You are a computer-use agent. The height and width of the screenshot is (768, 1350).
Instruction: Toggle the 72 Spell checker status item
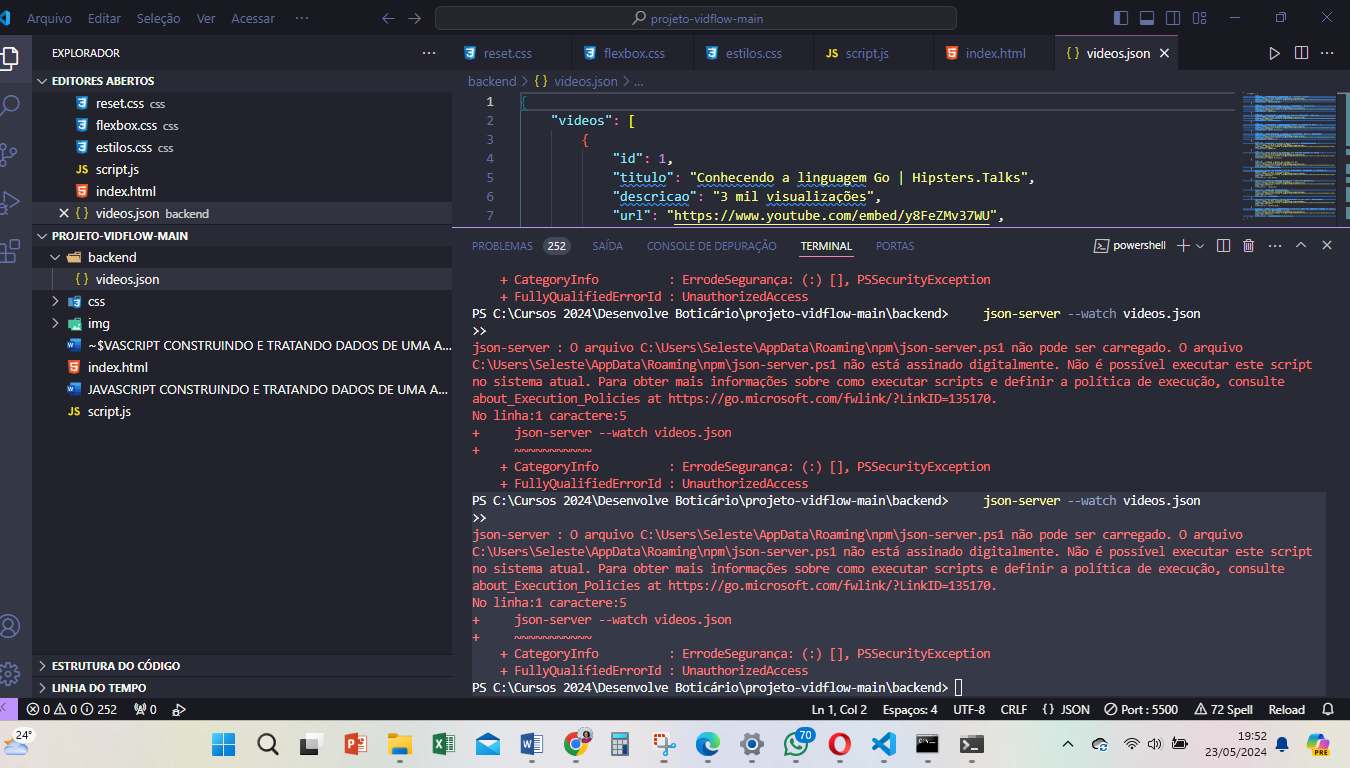pyautogui.click(x=1223, y=710)
